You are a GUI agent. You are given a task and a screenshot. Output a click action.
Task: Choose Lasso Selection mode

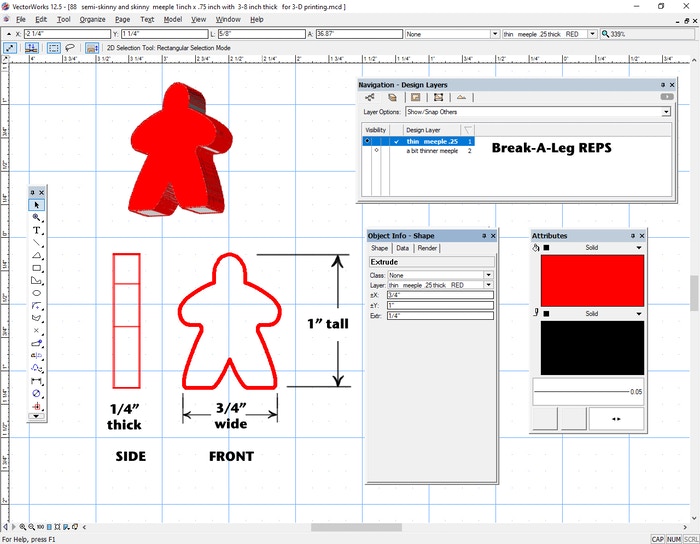coord(70,48)
